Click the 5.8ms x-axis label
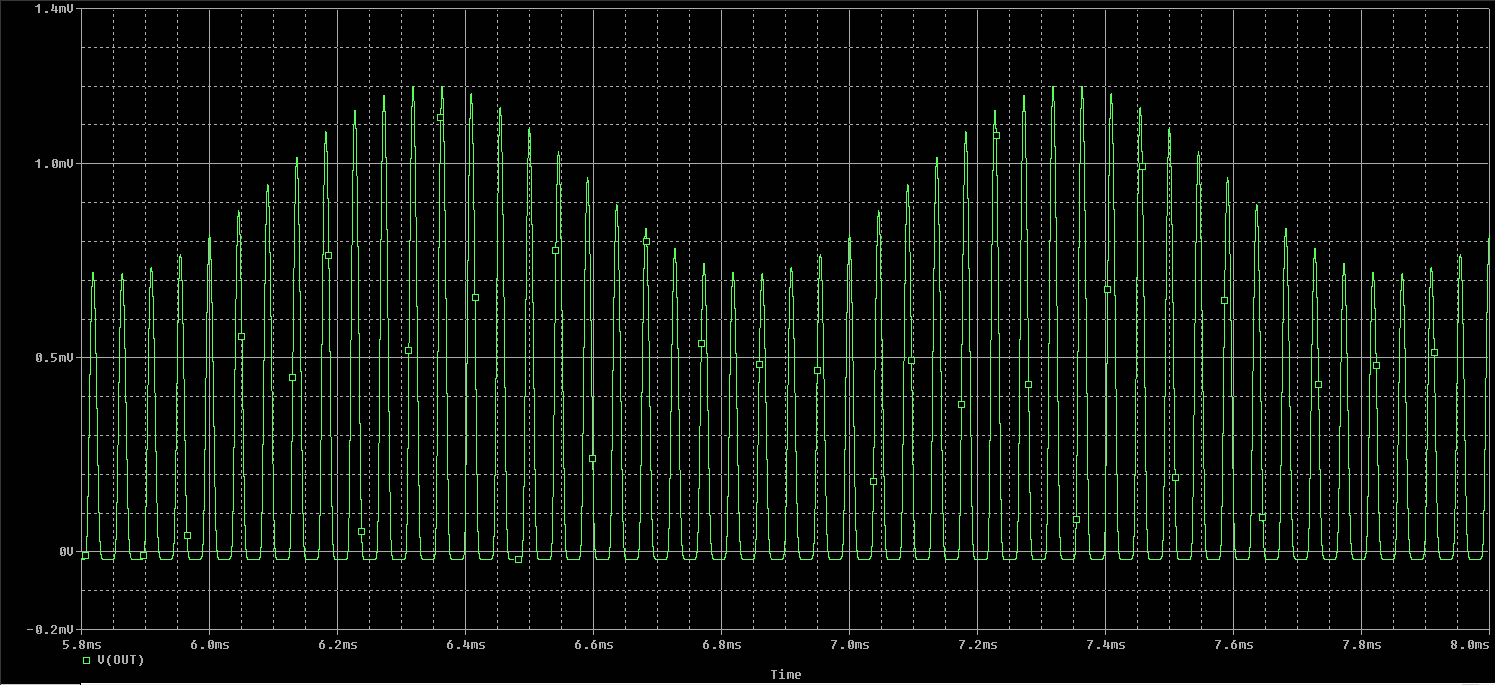 [84, 645]
